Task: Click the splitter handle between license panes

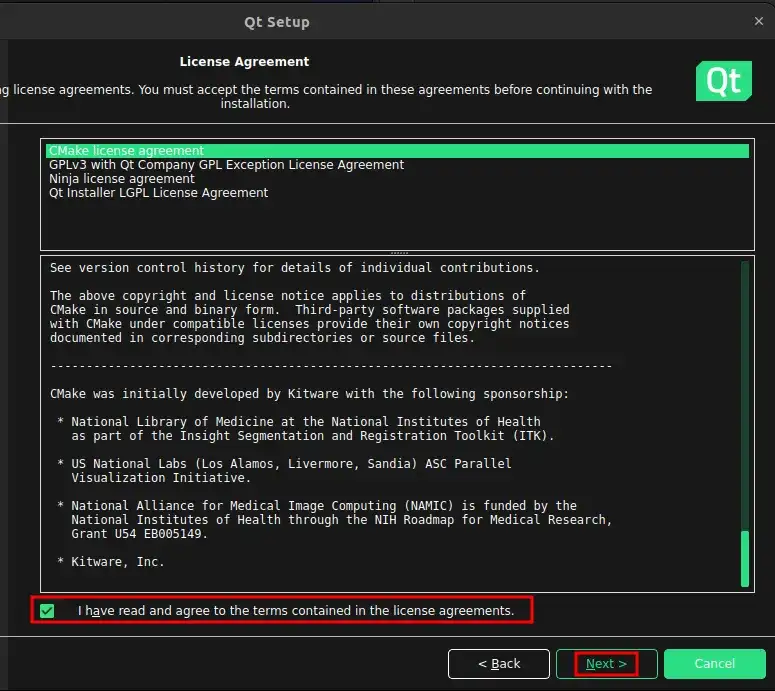Action: 399,253
